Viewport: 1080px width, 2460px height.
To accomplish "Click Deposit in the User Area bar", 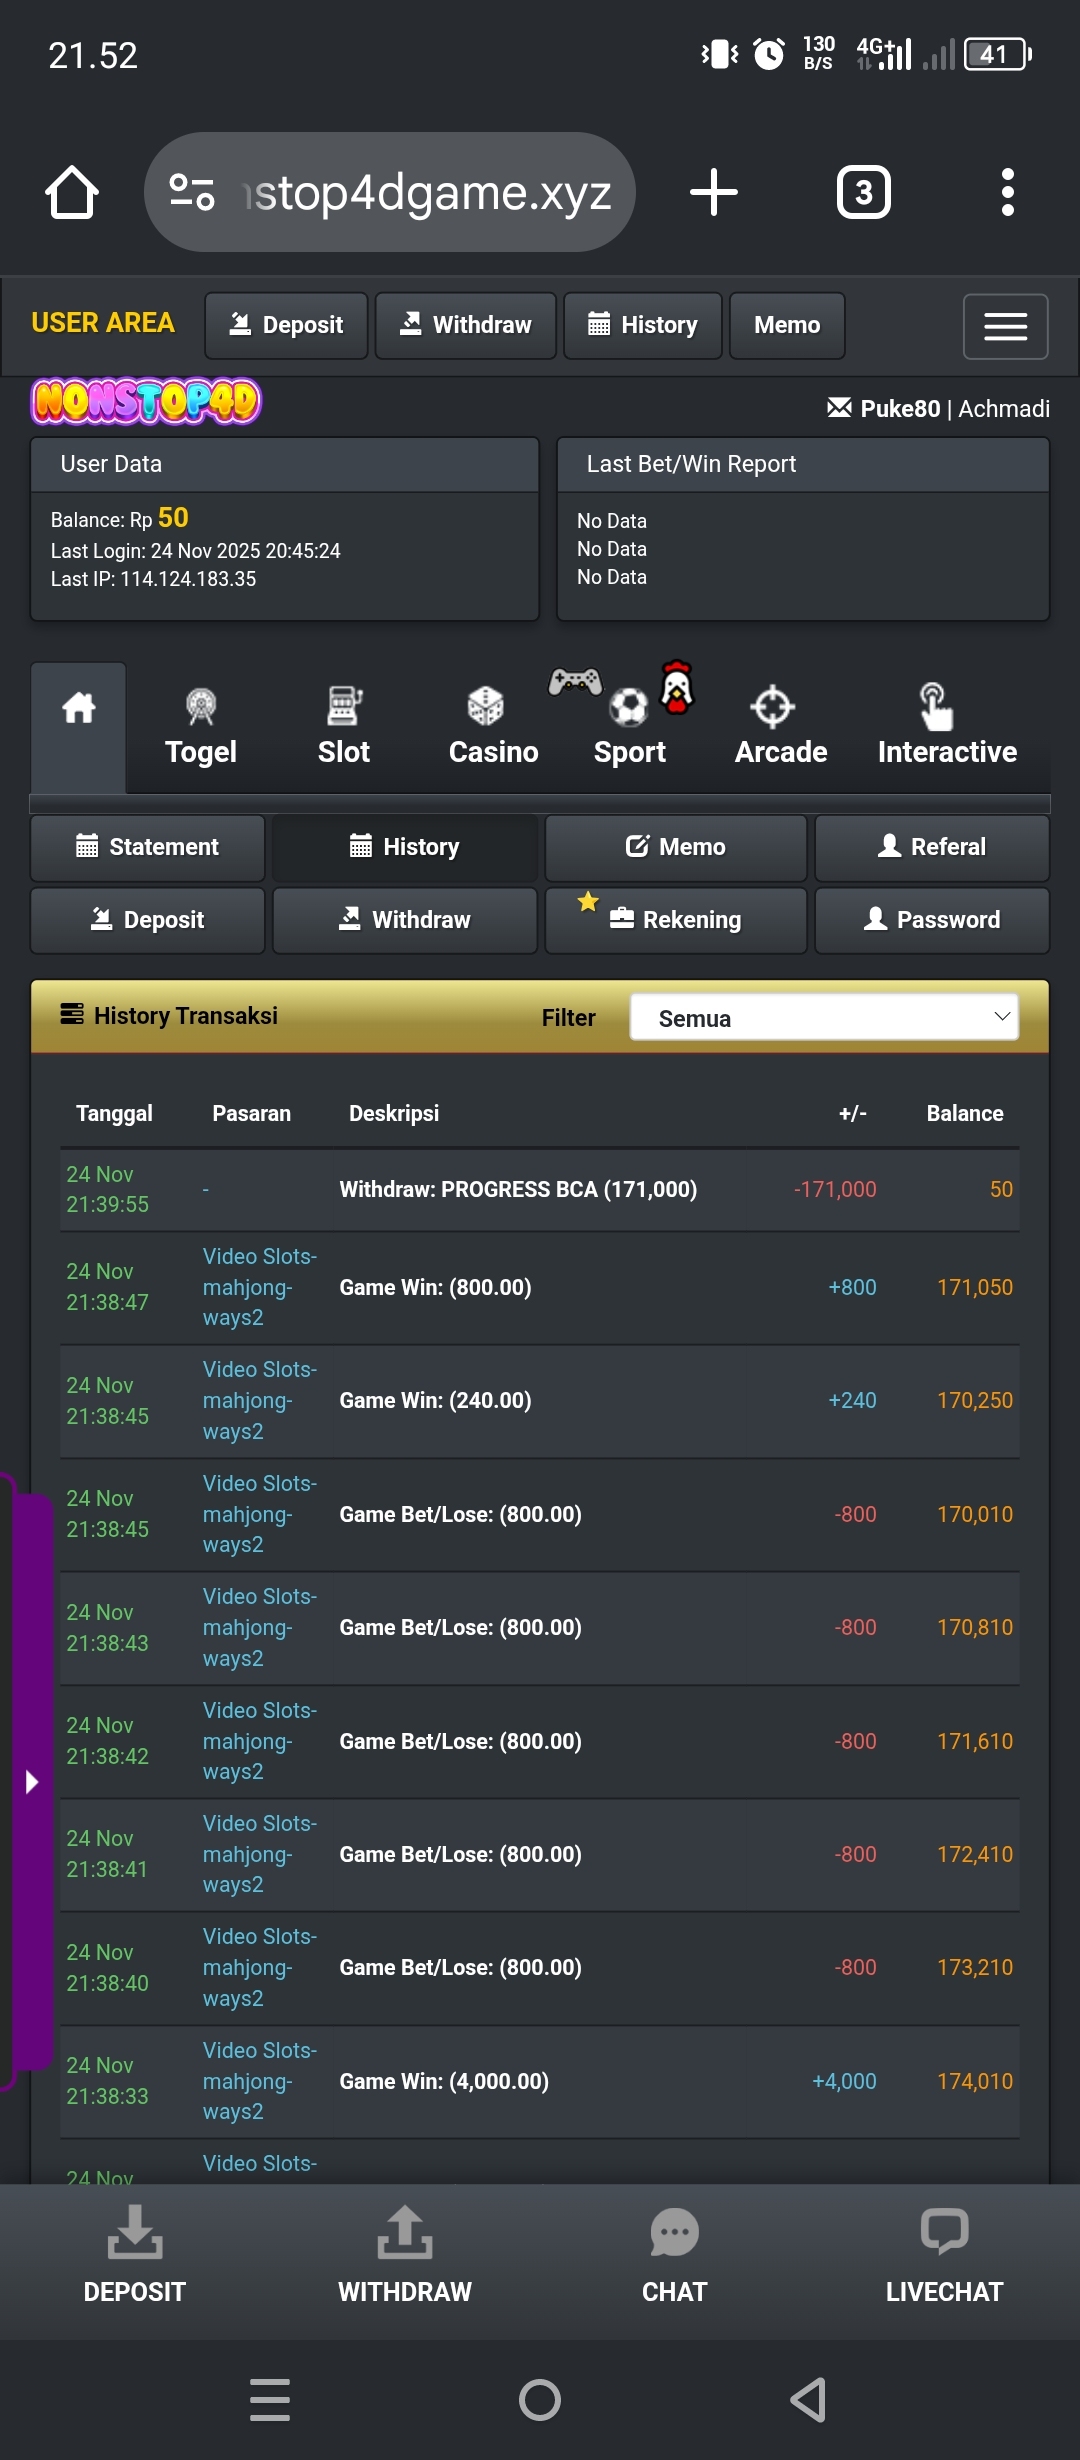I will (286, 325).
